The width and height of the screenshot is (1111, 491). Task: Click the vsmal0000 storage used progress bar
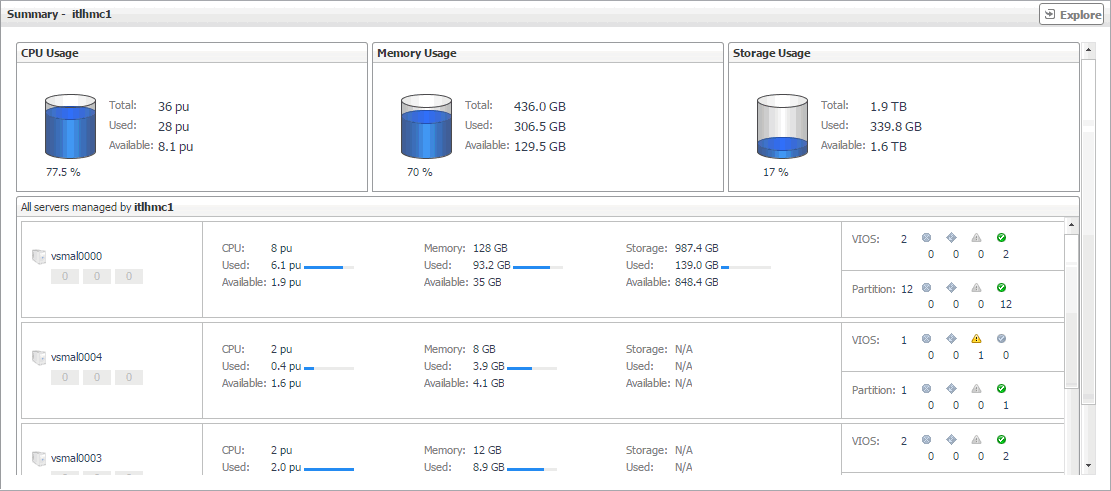click(745, 267)
